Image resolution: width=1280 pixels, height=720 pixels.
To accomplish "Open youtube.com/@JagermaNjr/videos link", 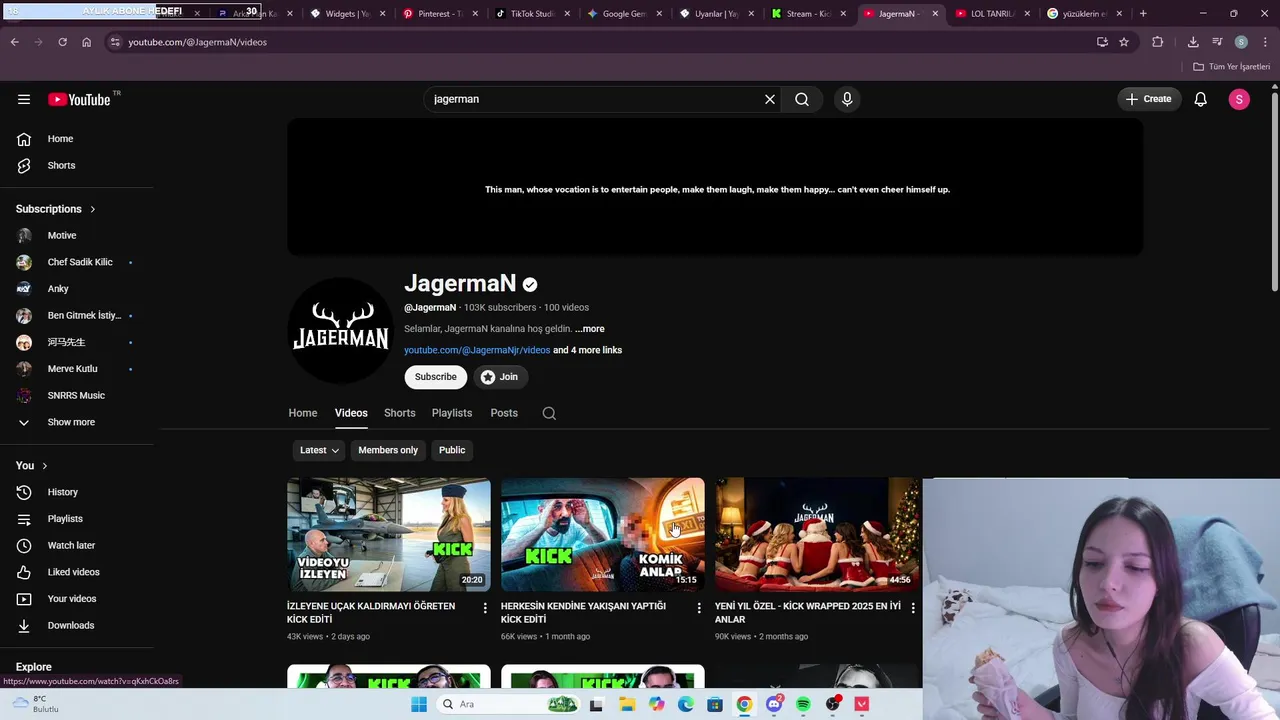I will (477, 350).
